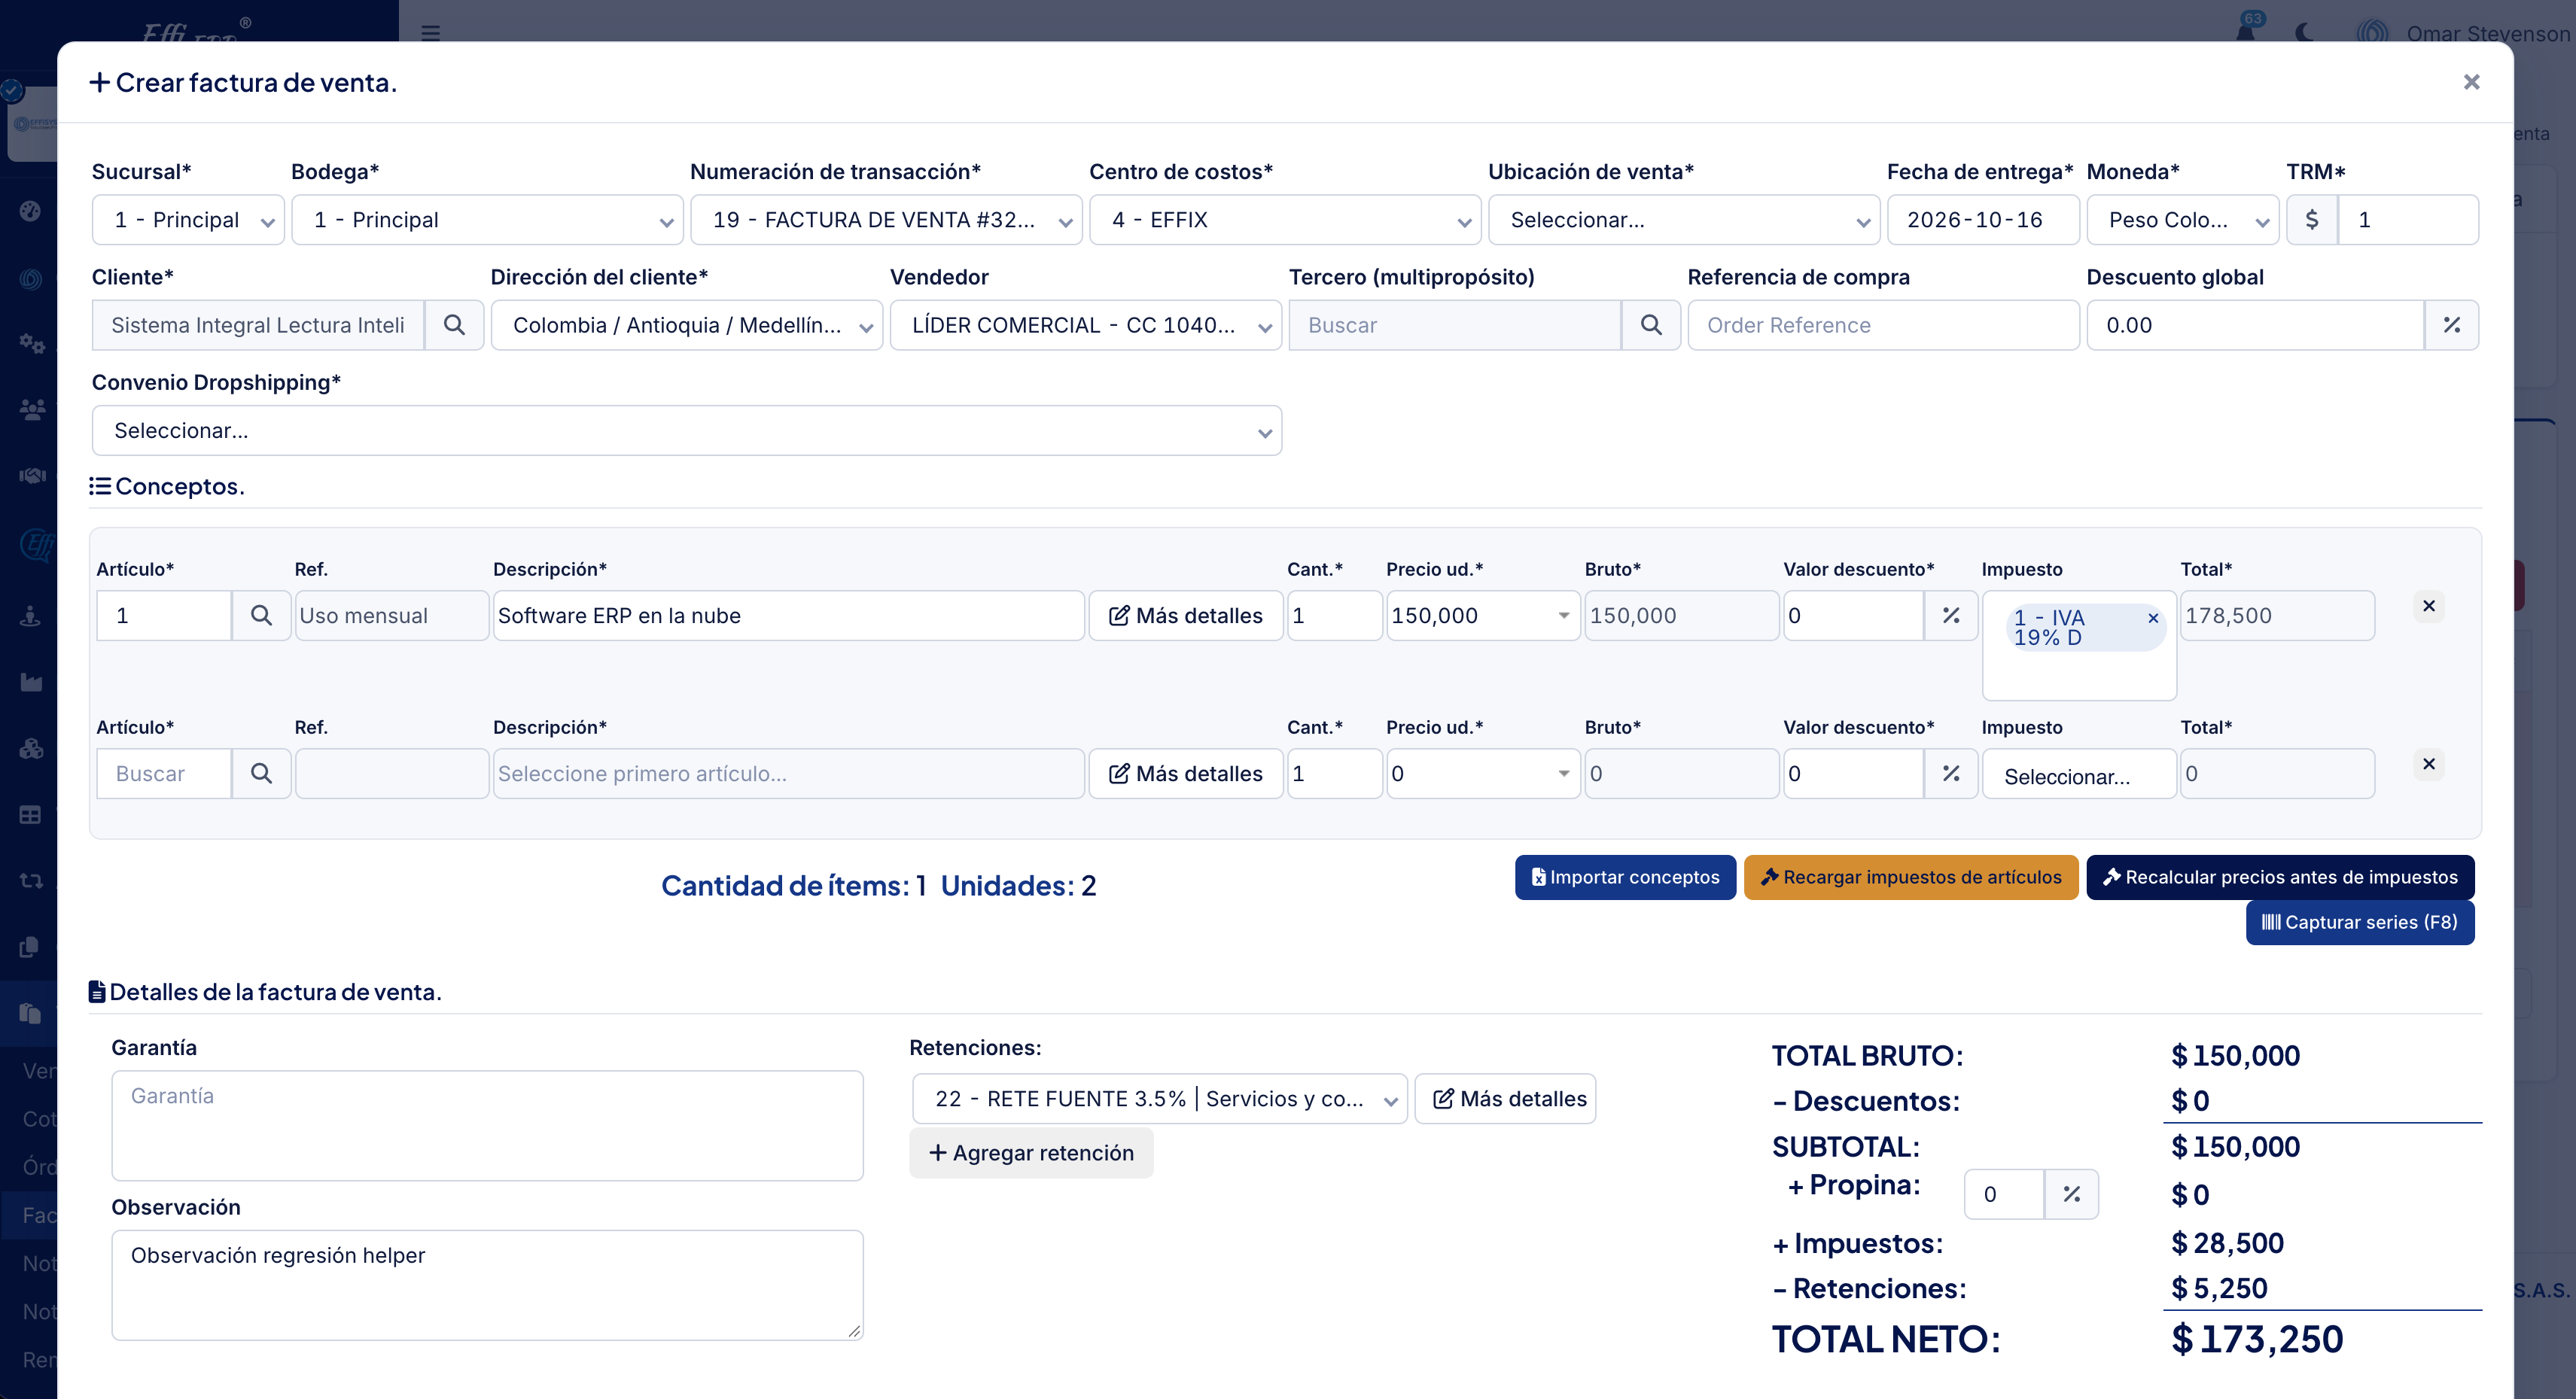Expand Precio ud. dropdown for 150,000
The width and height of the screenshot is (2576, 1399).
click(1563, 615)
